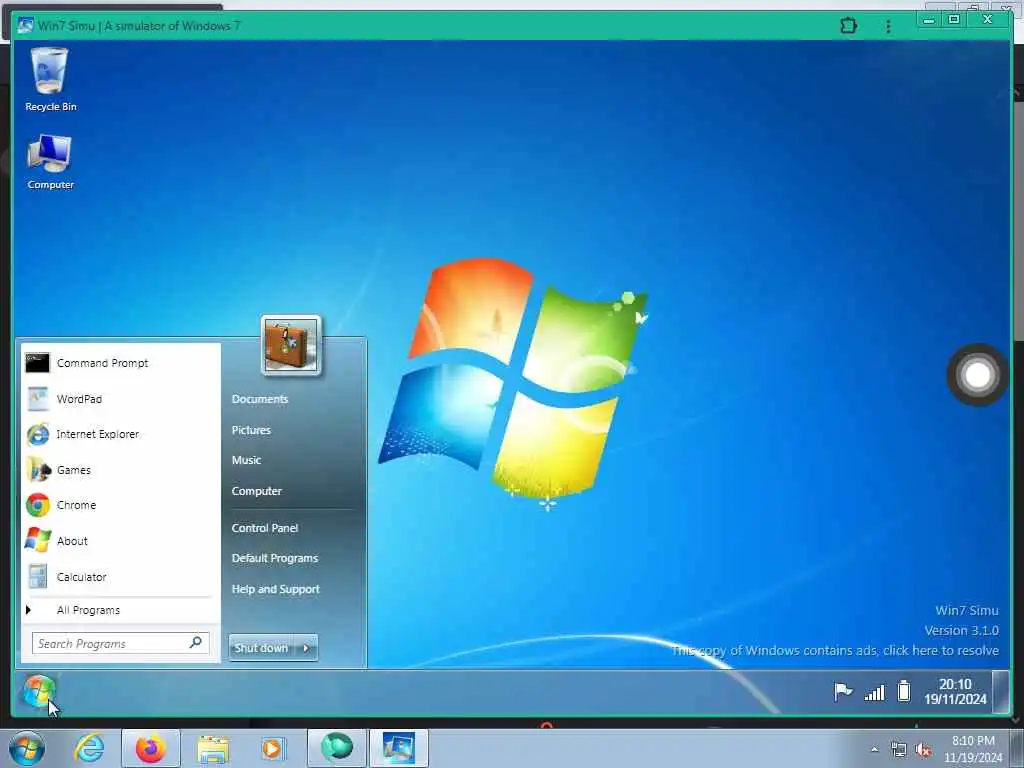Image resolution: width=1024 pixels, height=768 pixels.
Task: Open the Recycle Bin desktop icon
Action: (x=50, y=79)
